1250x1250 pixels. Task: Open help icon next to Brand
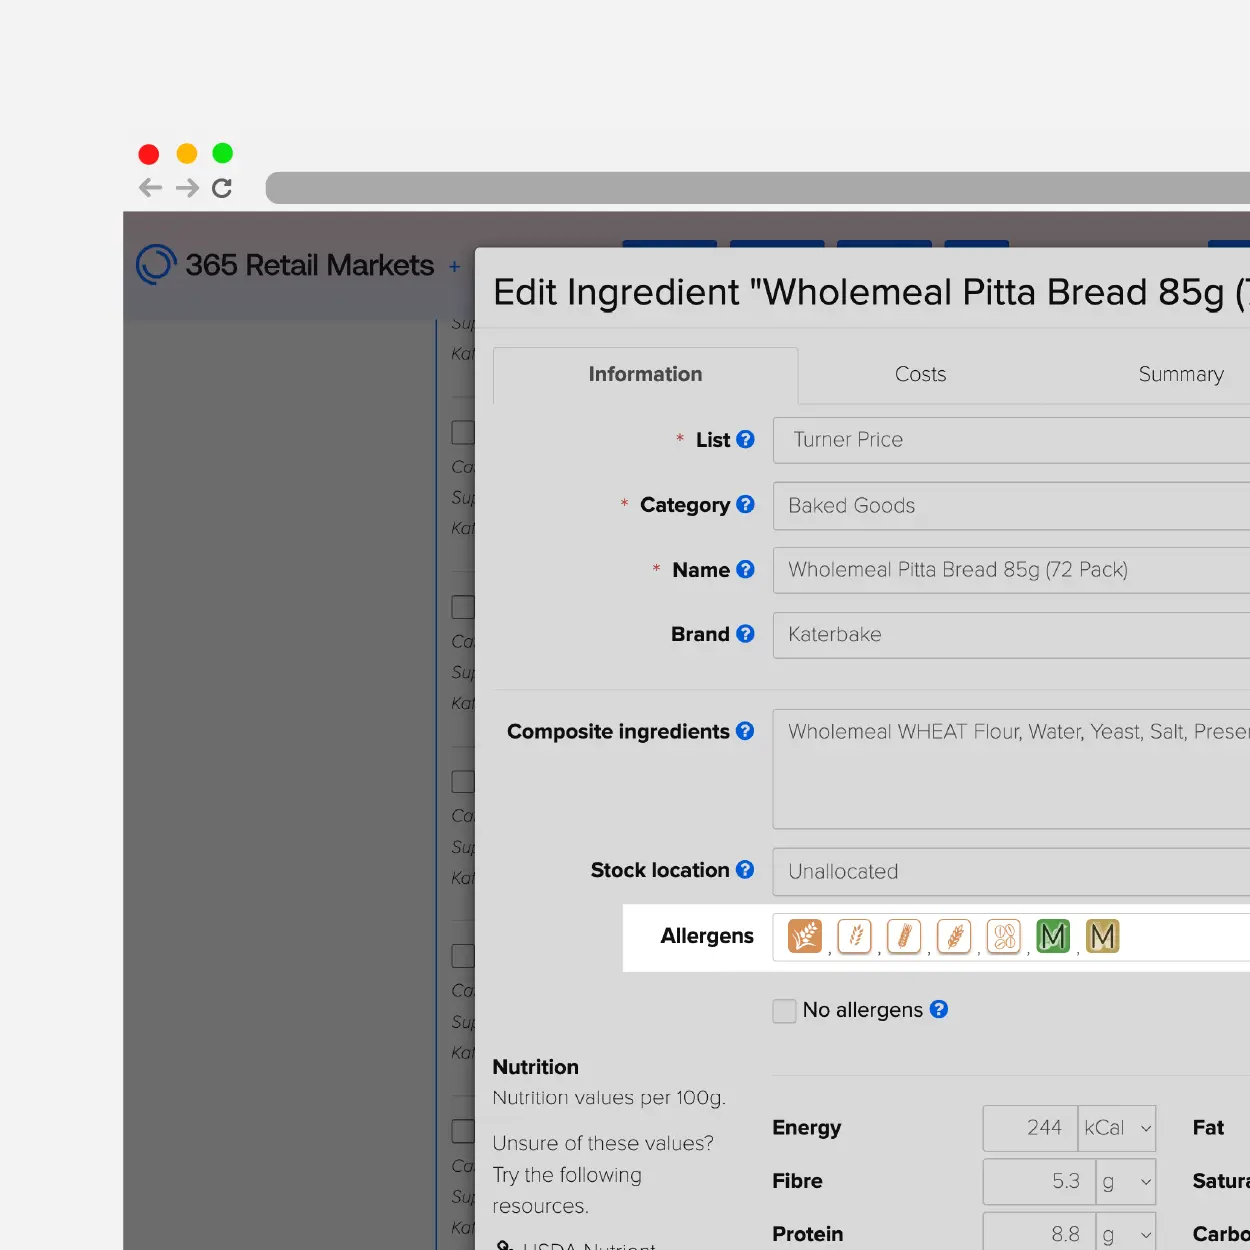point(745,633)
